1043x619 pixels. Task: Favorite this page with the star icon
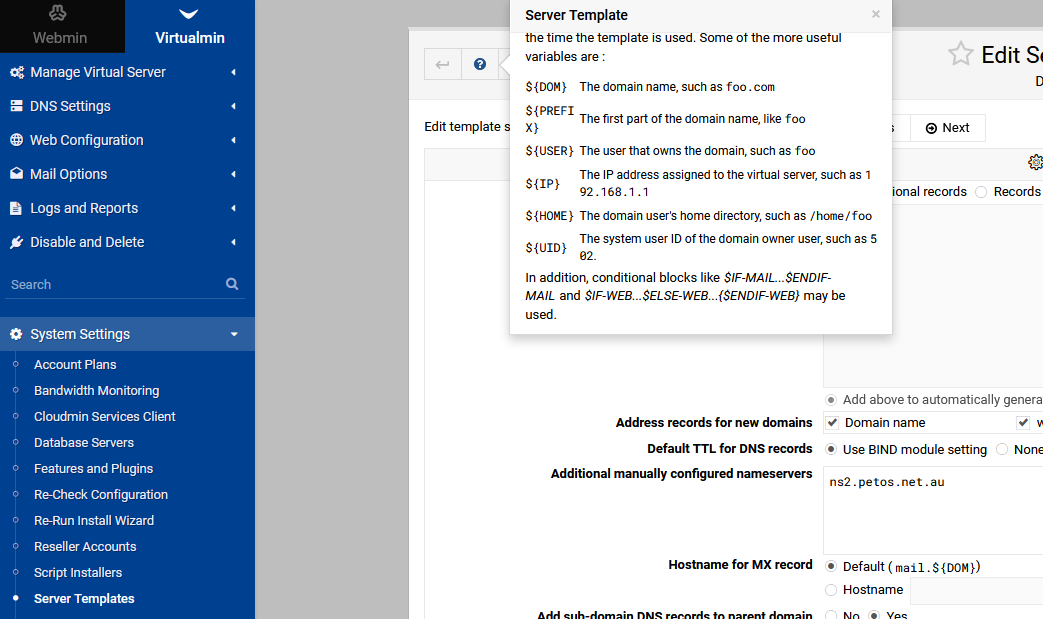click(x=961, y=54)
